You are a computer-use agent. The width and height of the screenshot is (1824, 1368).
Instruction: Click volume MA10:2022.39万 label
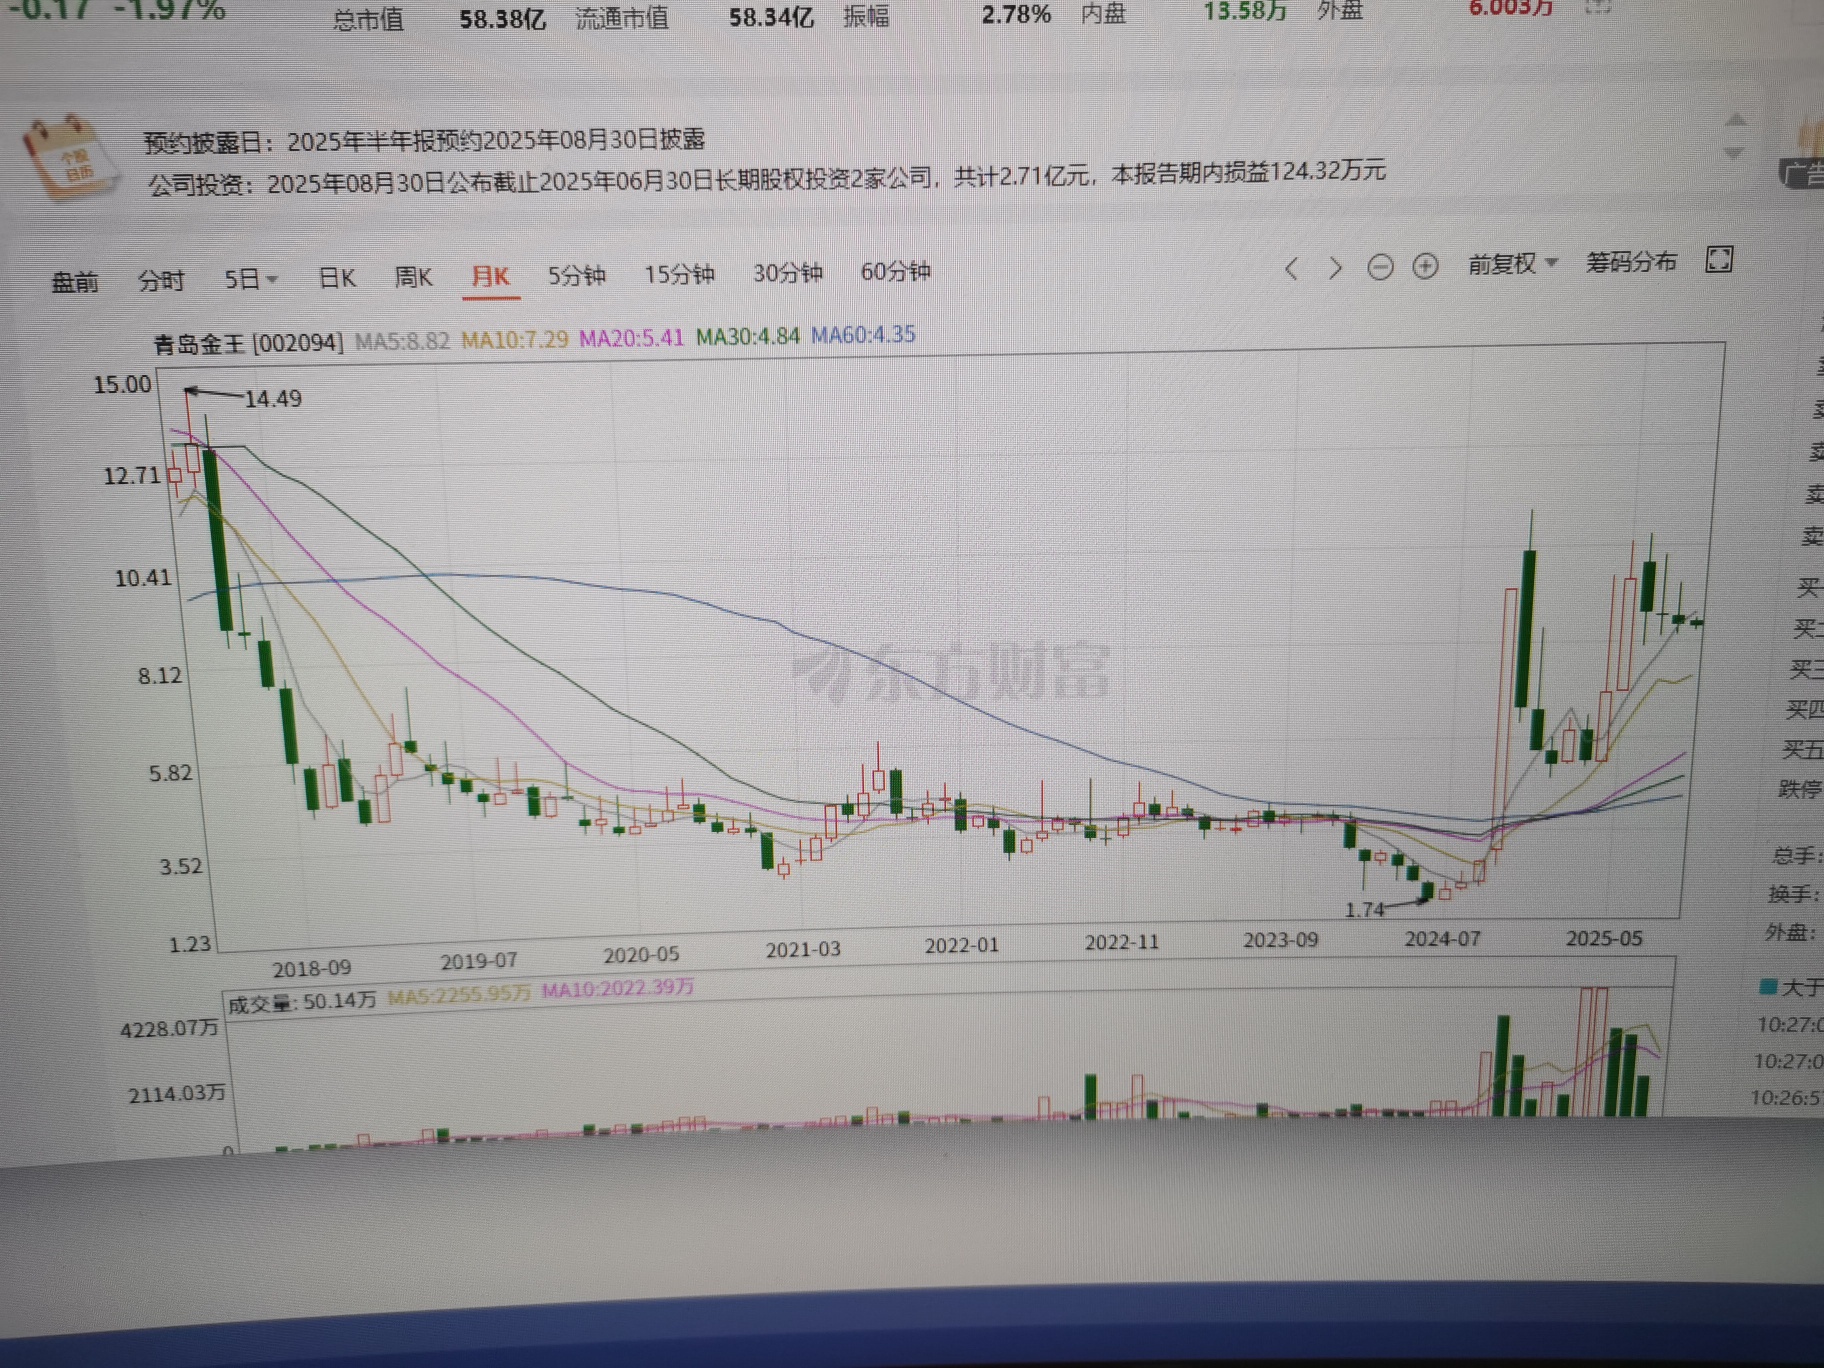(617, 989)
